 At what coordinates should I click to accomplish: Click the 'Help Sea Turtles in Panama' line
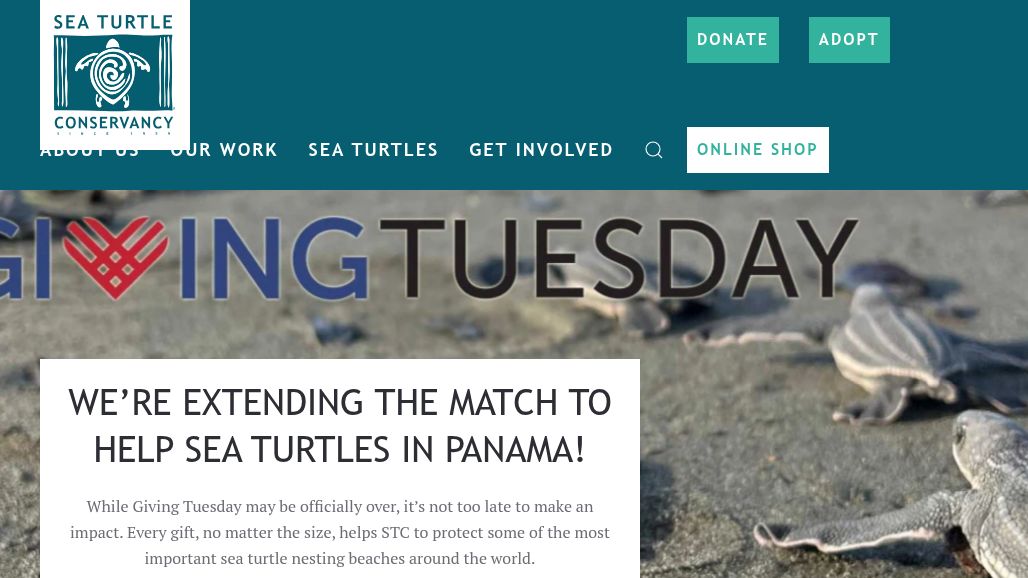pos(340,450)
